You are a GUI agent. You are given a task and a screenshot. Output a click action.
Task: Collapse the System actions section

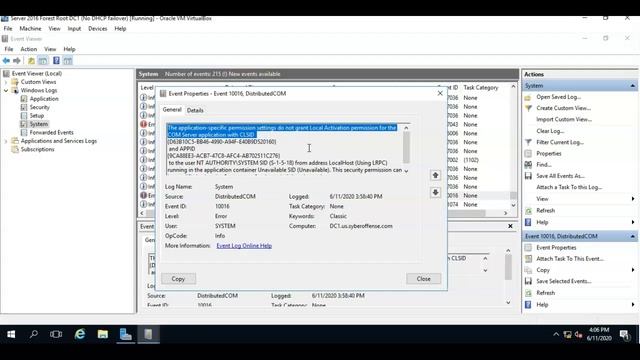point(633,86)
